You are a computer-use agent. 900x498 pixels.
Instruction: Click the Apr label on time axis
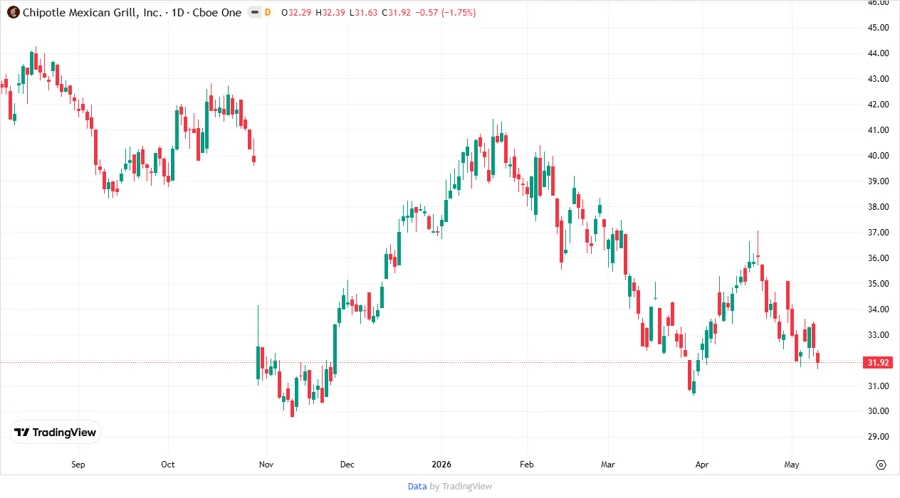click(x=701, y=465)
